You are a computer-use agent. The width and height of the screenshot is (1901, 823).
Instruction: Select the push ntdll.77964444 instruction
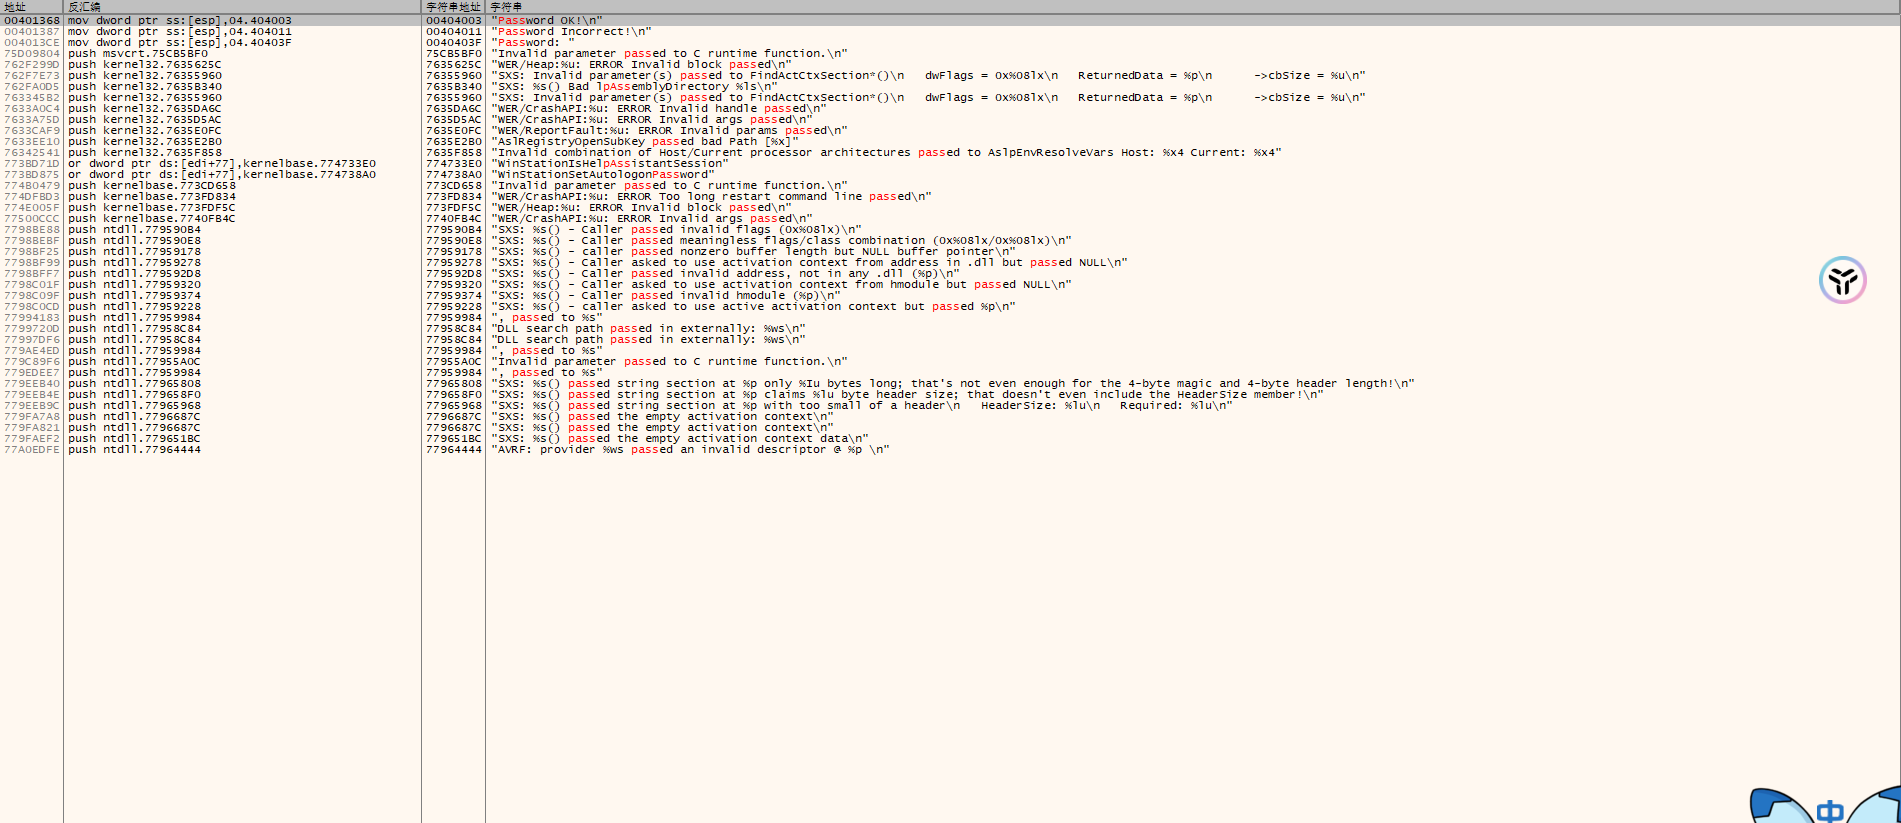(x=134, y=449)
